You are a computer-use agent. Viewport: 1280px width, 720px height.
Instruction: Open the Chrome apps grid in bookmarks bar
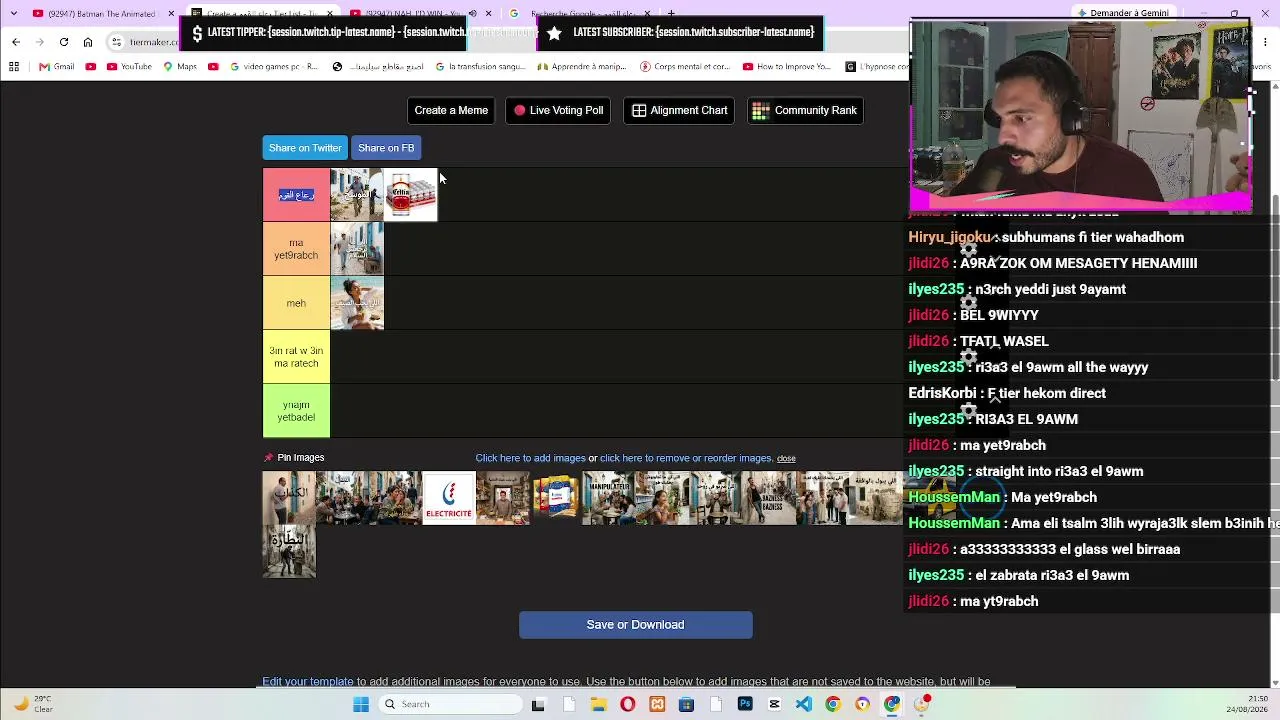[x=14, y=67]
